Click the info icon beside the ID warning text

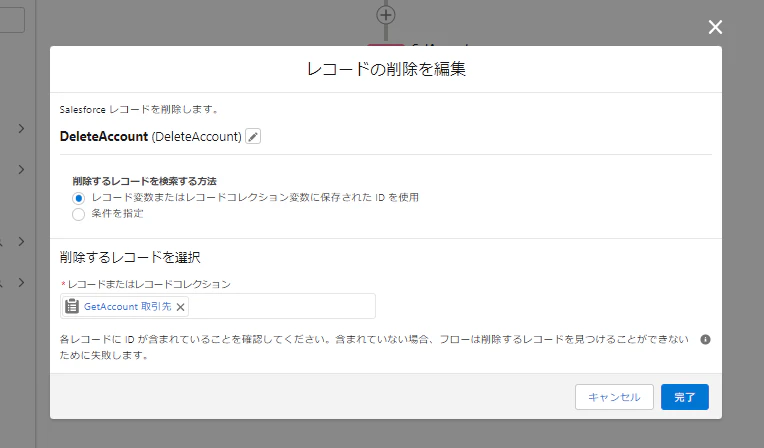pyautogui.click(x=705, y=339)
